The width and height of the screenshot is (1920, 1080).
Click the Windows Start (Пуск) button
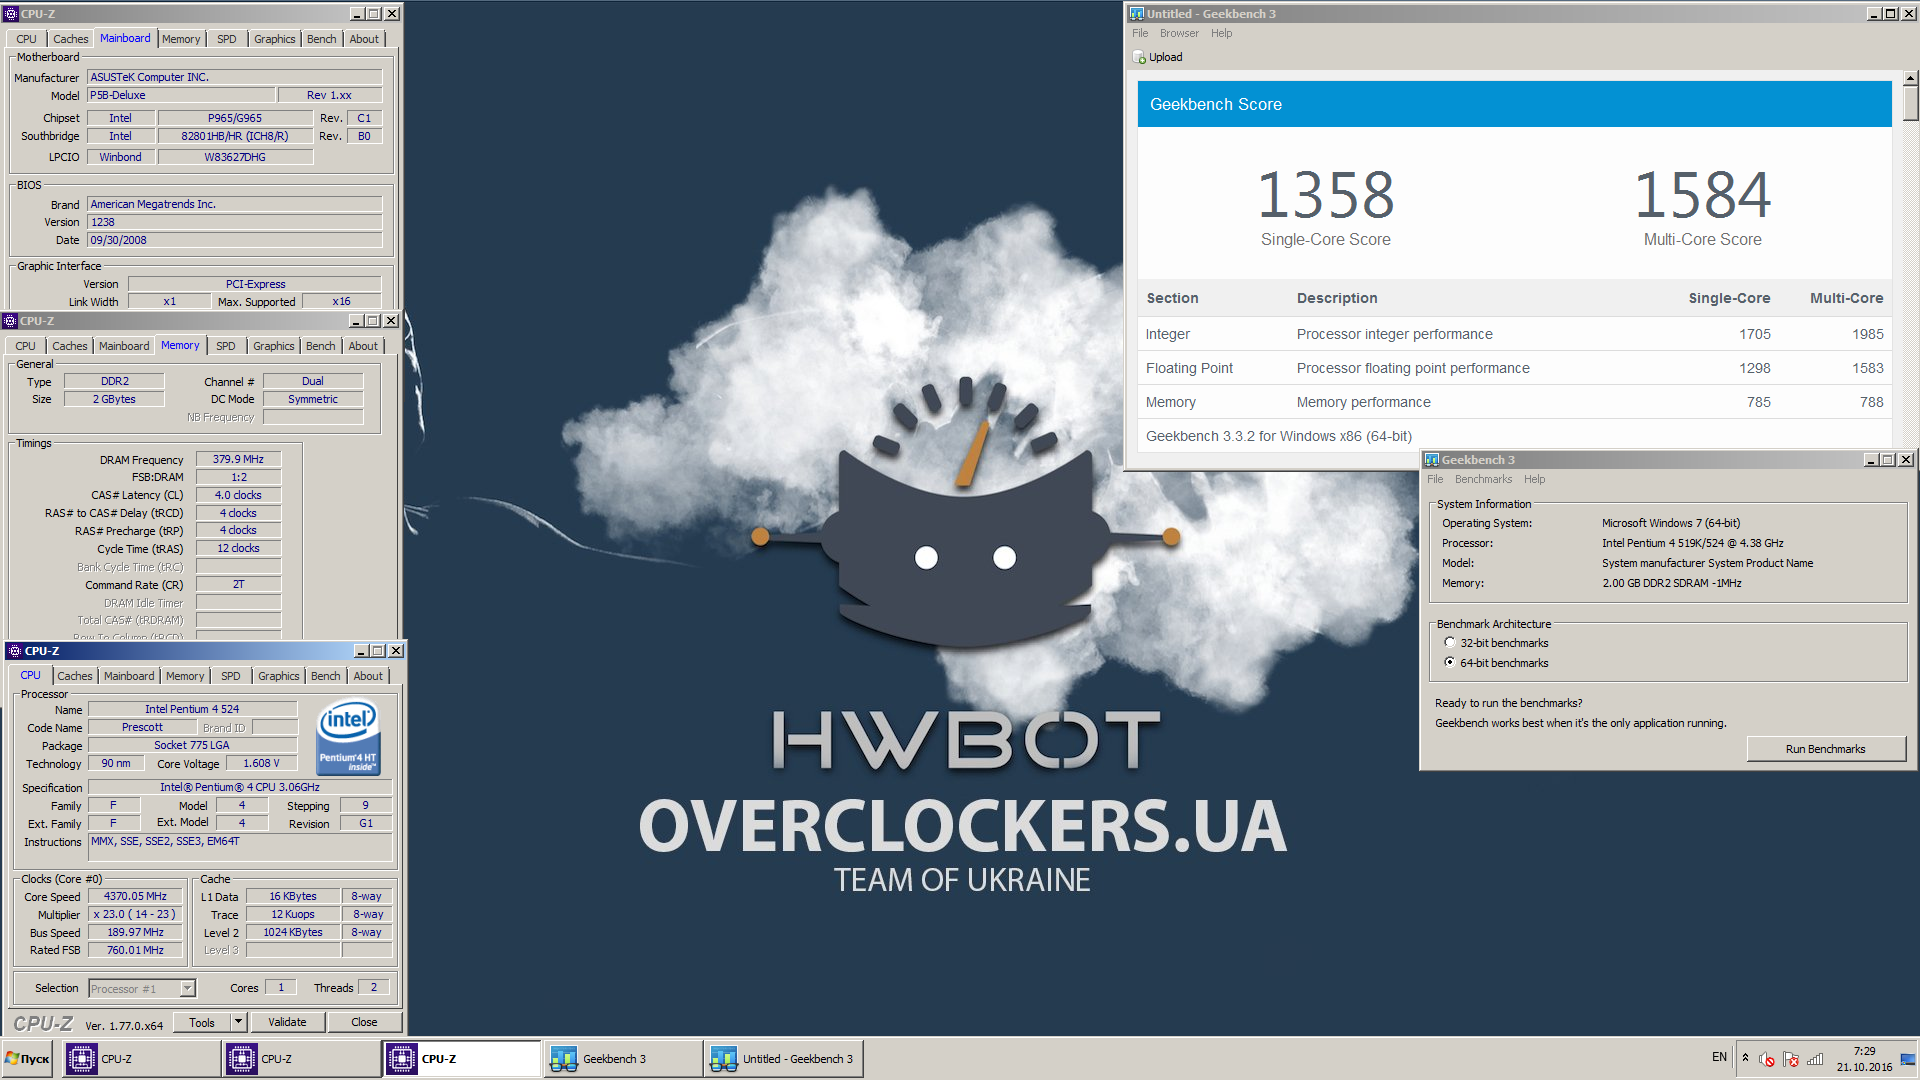(28, 1059)
